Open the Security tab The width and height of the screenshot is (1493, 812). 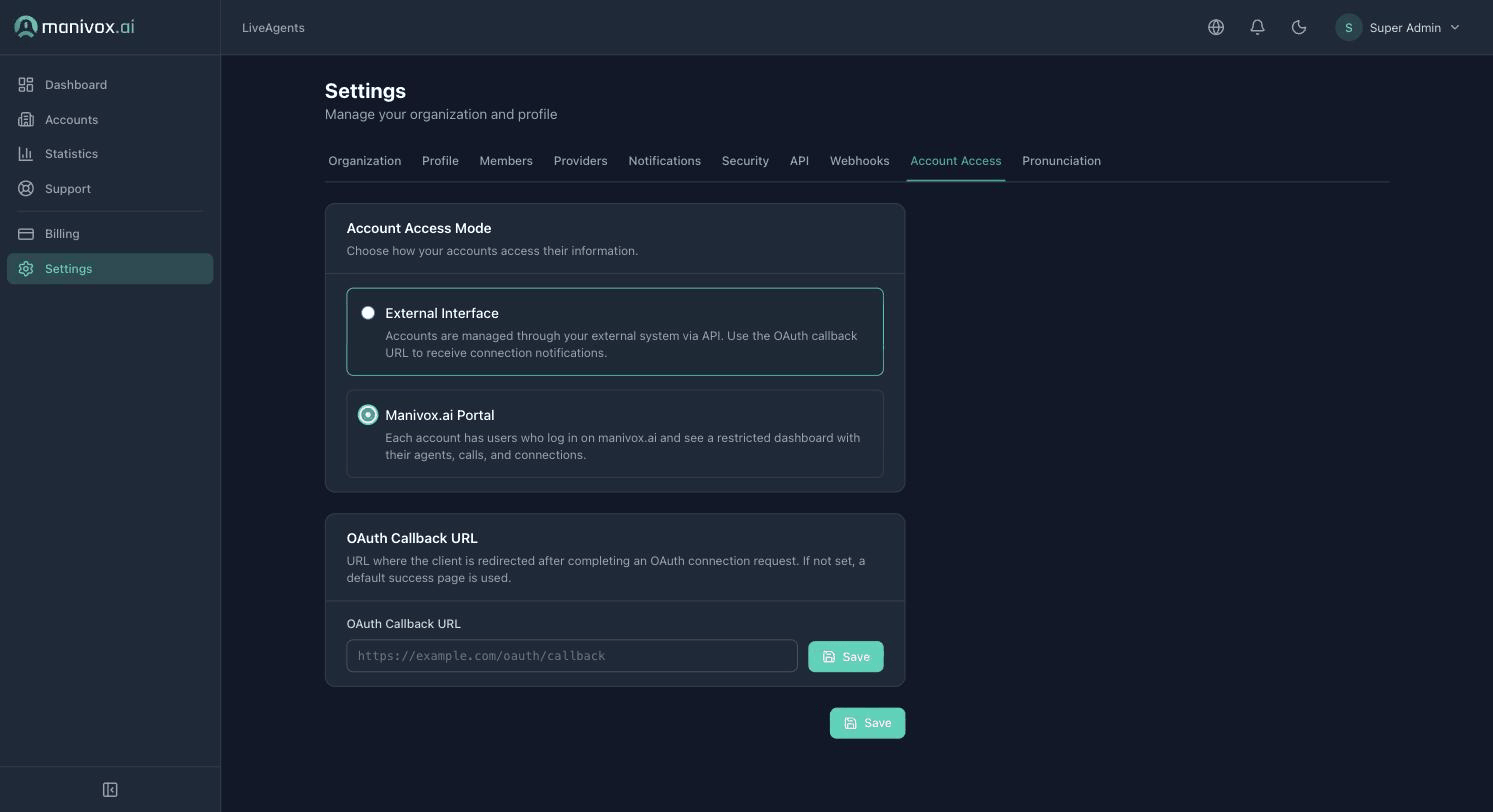click(x=745, y=161)
